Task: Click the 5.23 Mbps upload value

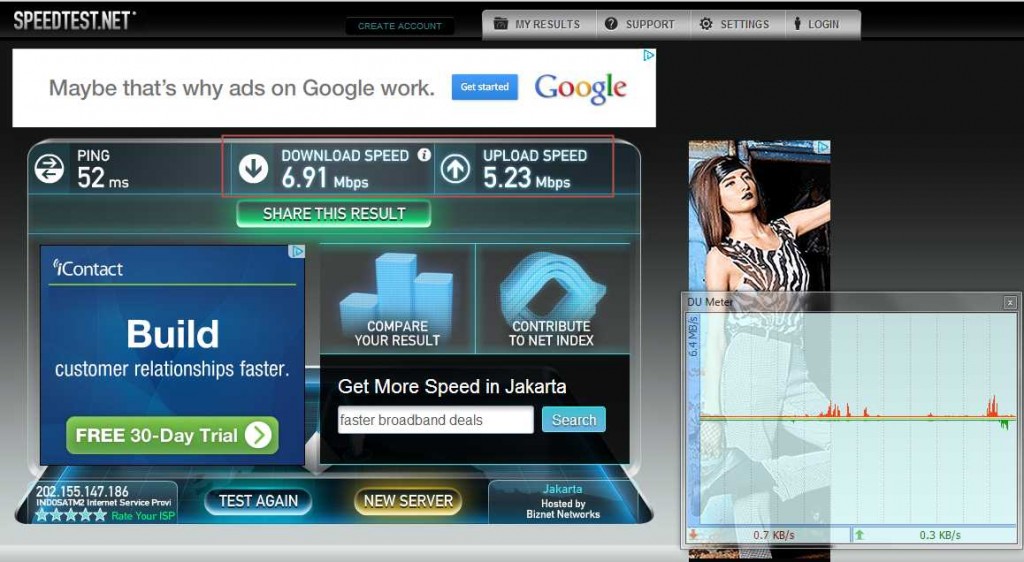Action: (526, 178)
